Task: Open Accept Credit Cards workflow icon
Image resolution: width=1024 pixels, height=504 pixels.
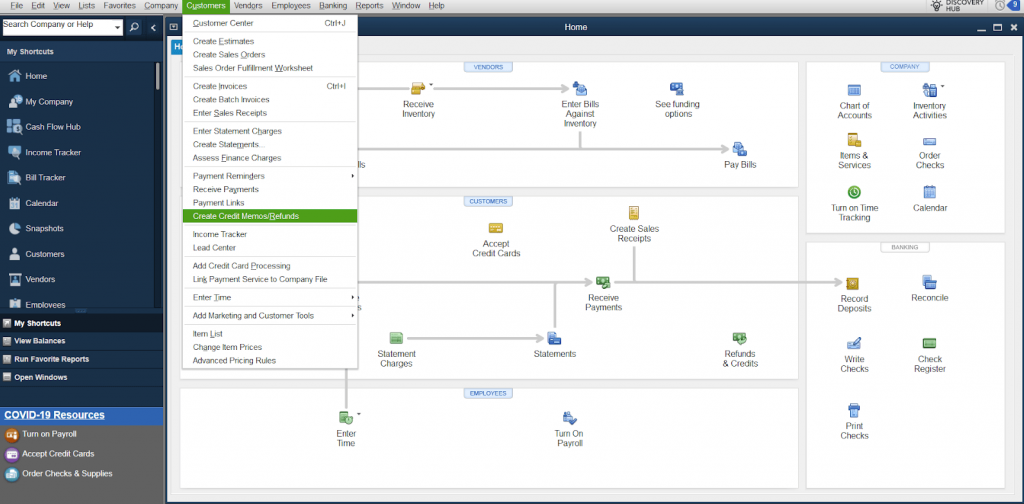Action: 496,228
